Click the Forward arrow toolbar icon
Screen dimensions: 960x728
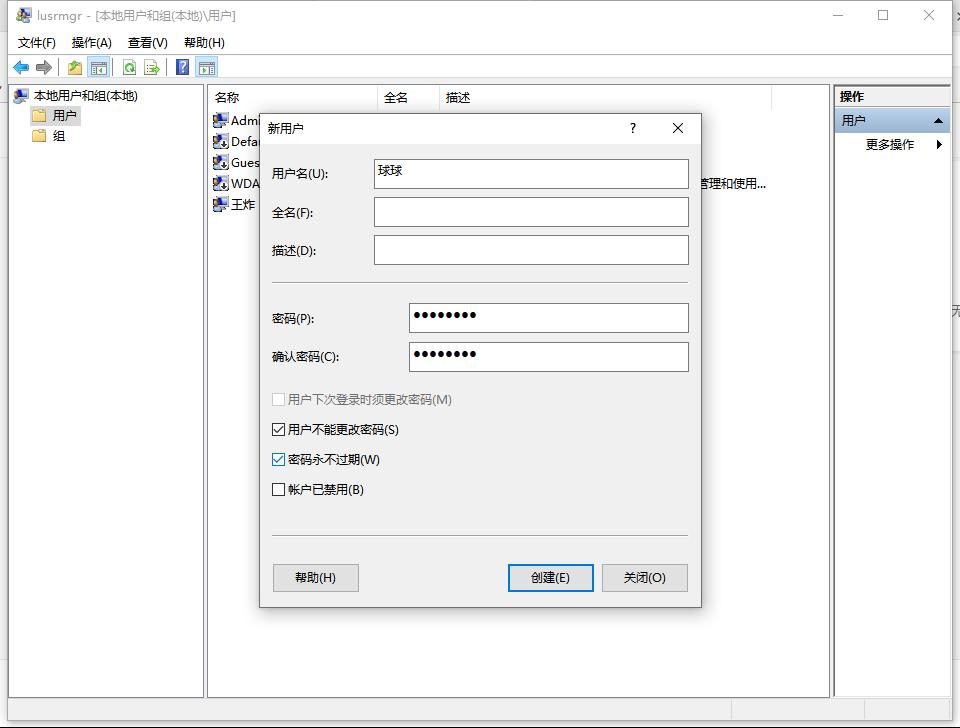click(43, 67)
